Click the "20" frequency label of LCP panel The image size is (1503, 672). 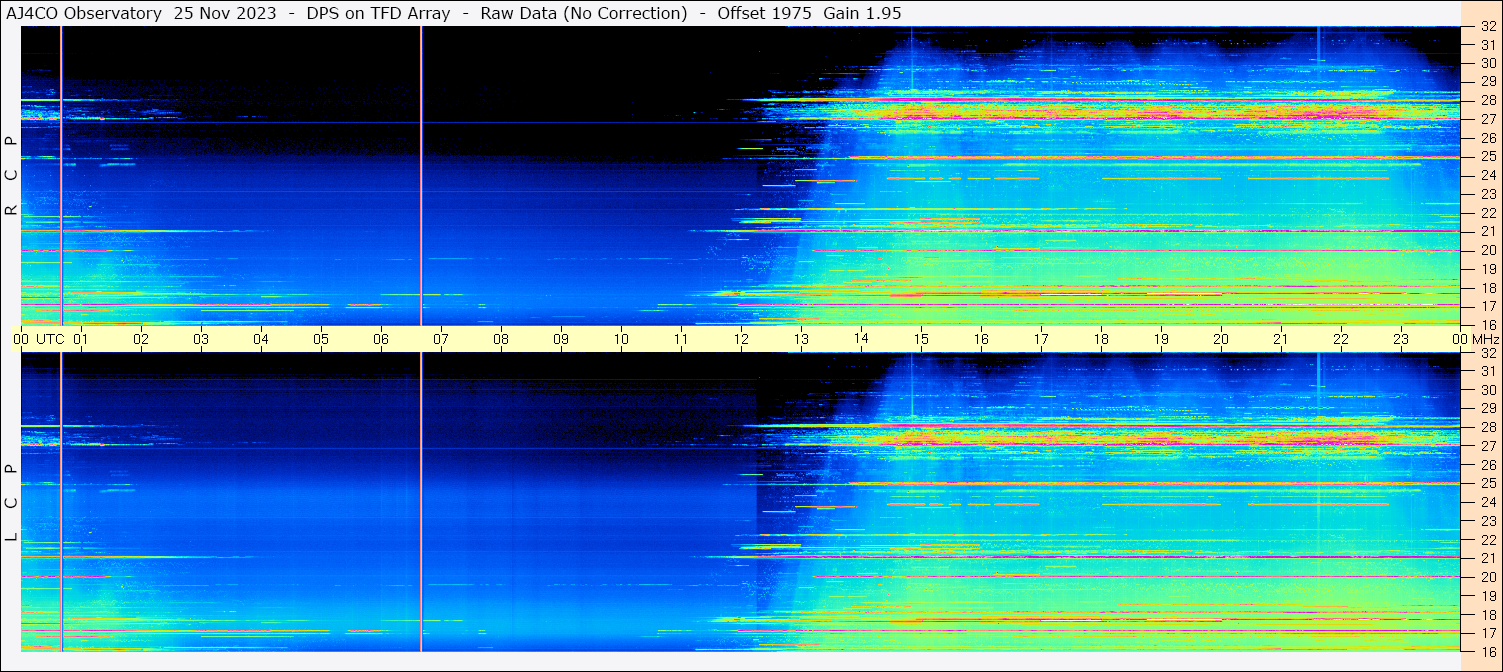point(1488,577)
